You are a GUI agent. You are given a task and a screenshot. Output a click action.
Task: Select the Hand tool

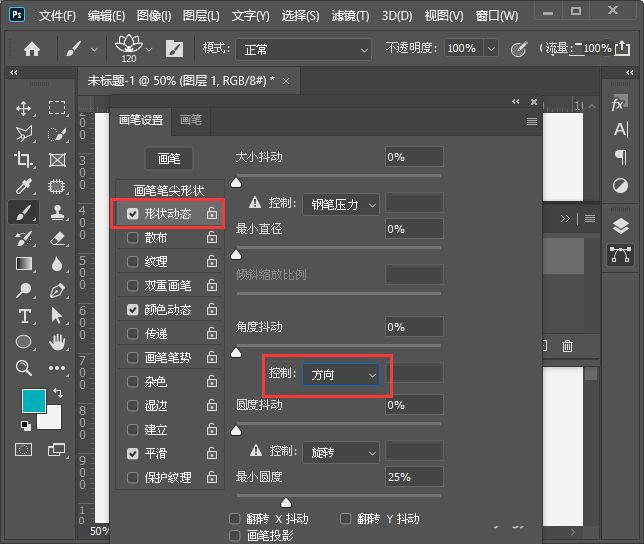coord(57,342)
